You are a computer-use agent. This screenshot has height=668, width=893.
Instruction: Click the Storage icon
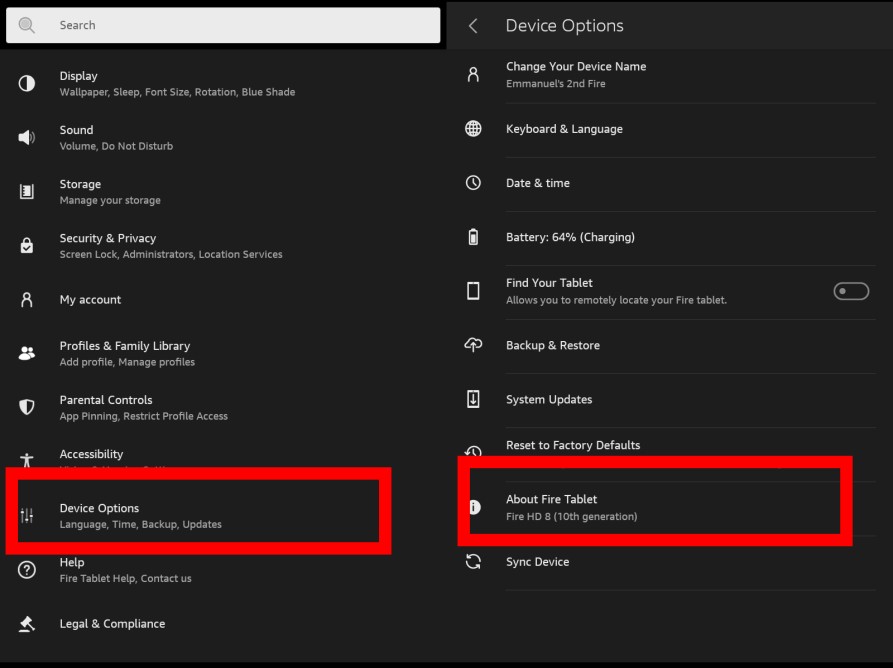tap(27, 191)
